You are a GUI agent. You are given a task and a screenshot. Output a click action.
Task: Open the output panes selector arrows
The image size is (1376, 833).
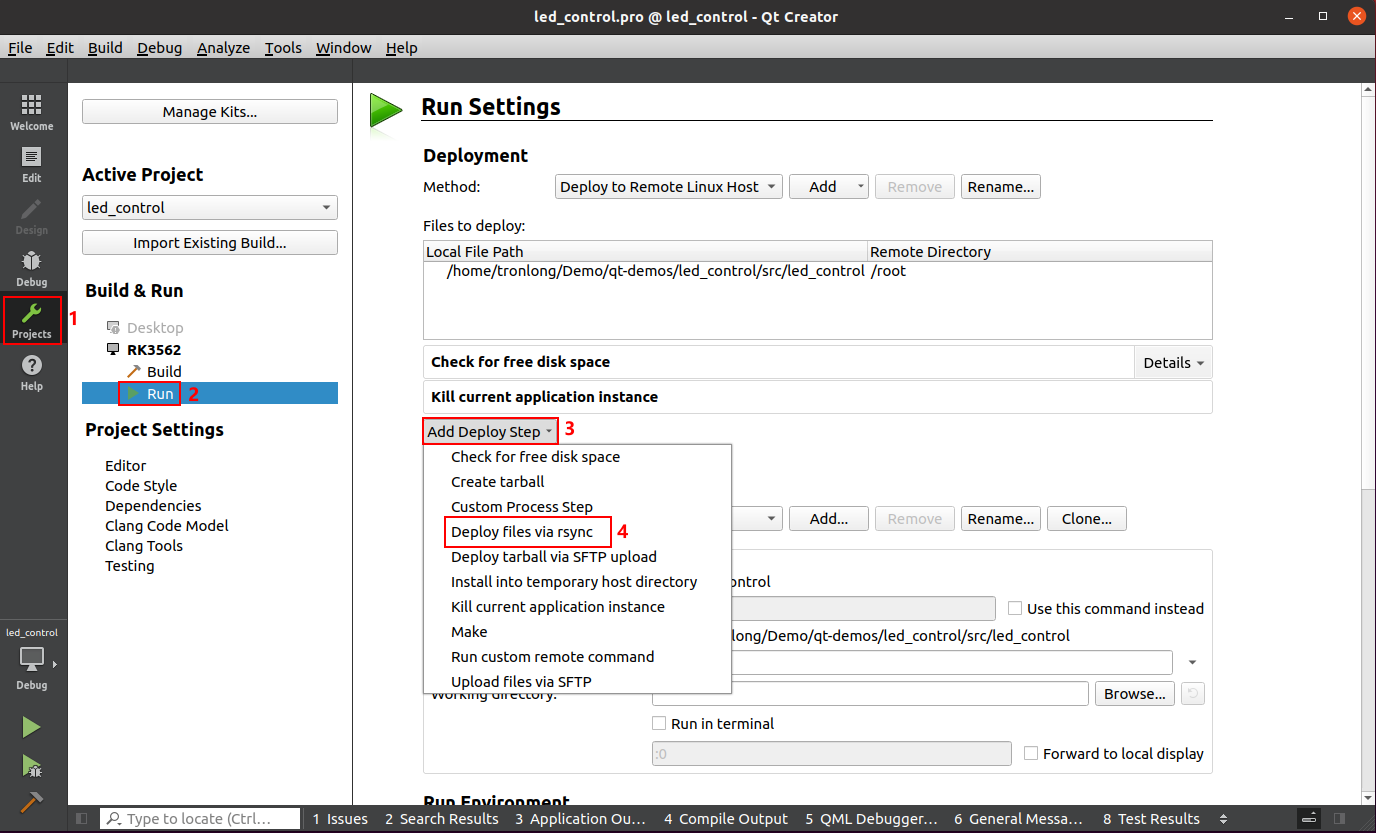click(1225, 819)
